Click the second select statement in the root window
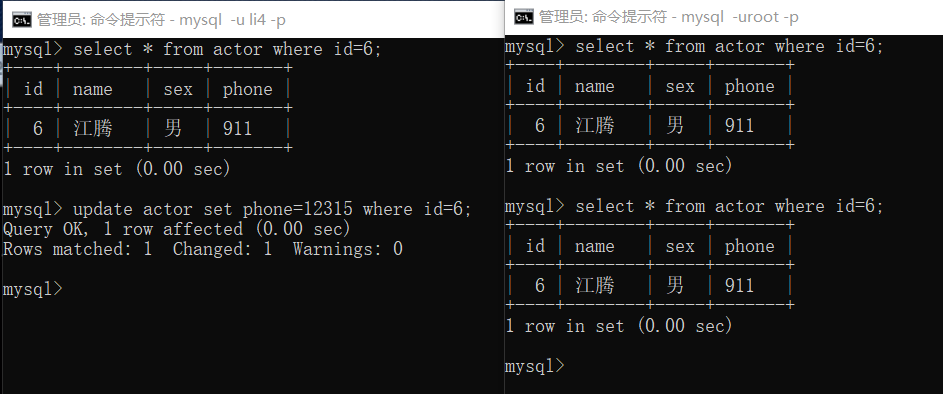Image resolution: width=943 pixels, height=394 pixels. coord(694,206)
